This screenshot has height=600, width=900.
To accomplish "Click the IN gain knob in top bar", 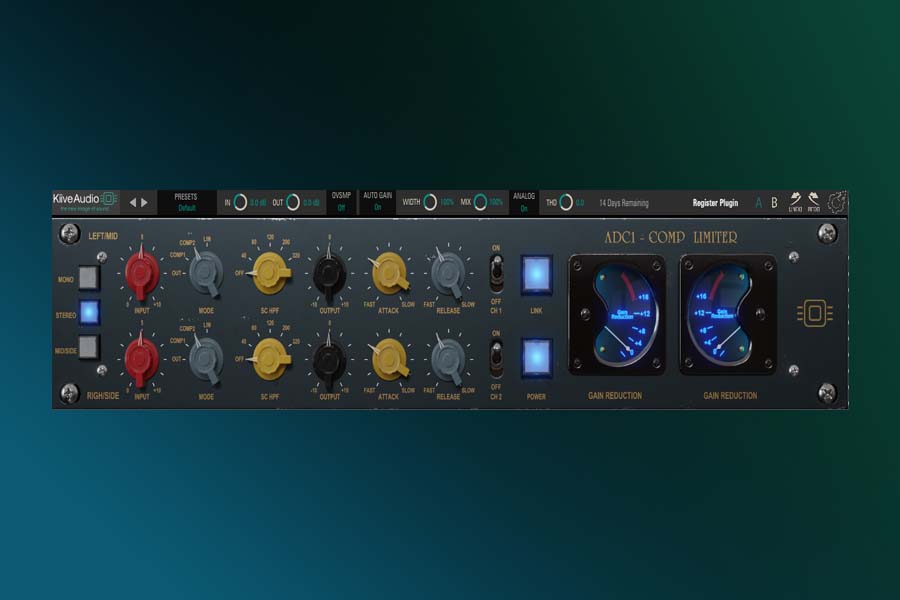I will click(x=240, y=202).
